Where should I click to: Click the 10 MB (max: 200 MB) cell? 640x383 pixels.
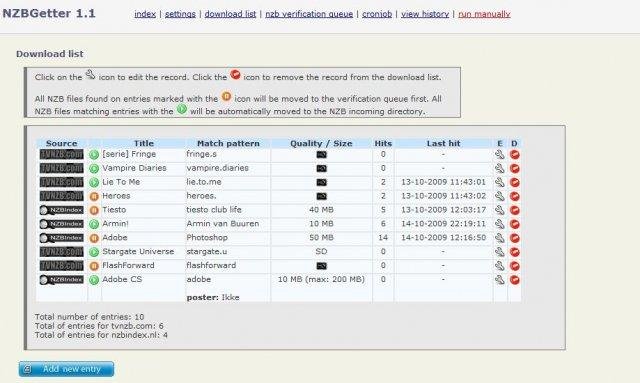pyautogui.click(x=321, y=279)
